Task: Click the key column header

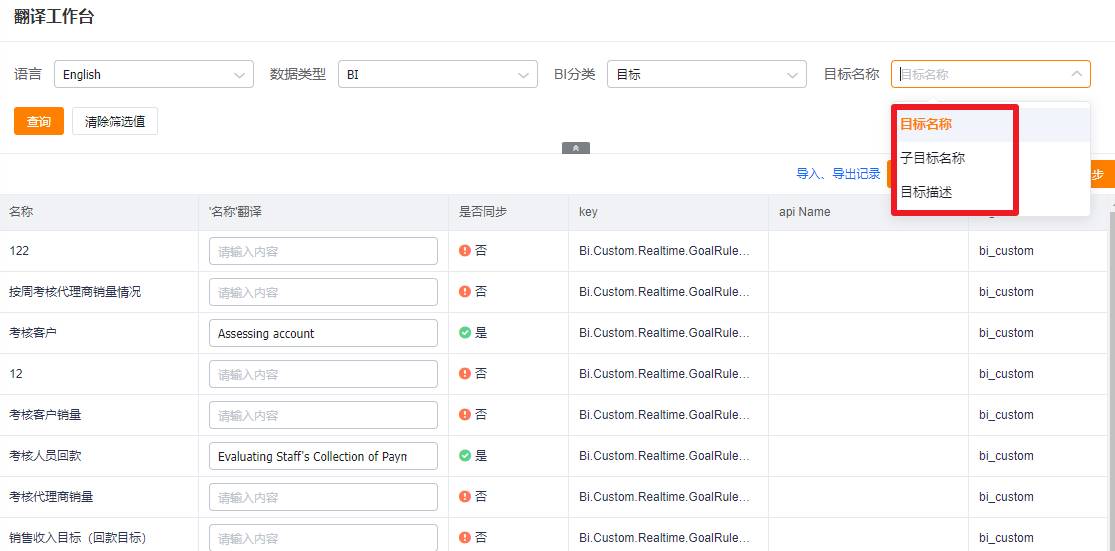Action: 668,212
